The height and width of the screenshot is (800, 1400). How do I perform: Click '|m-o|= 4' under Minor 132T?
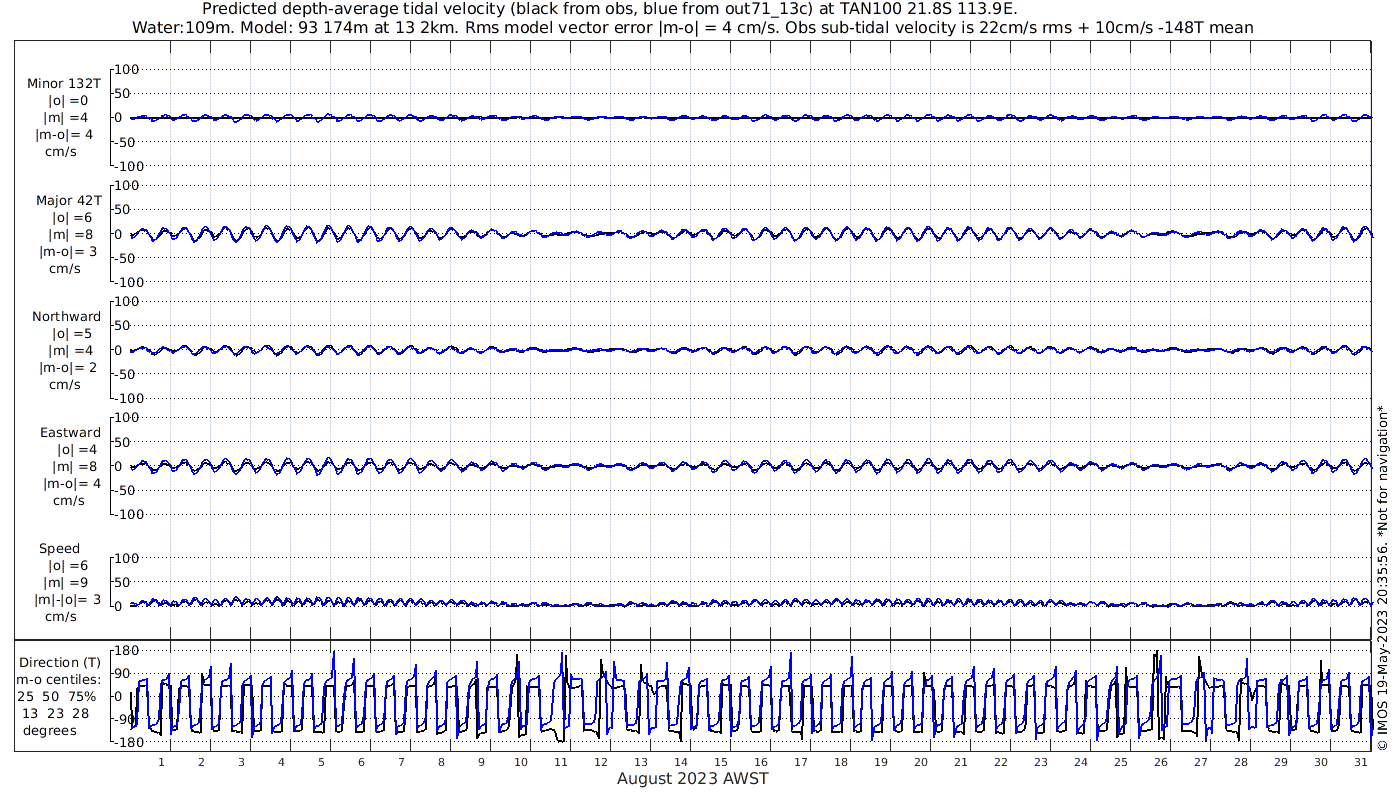point(65,135)
